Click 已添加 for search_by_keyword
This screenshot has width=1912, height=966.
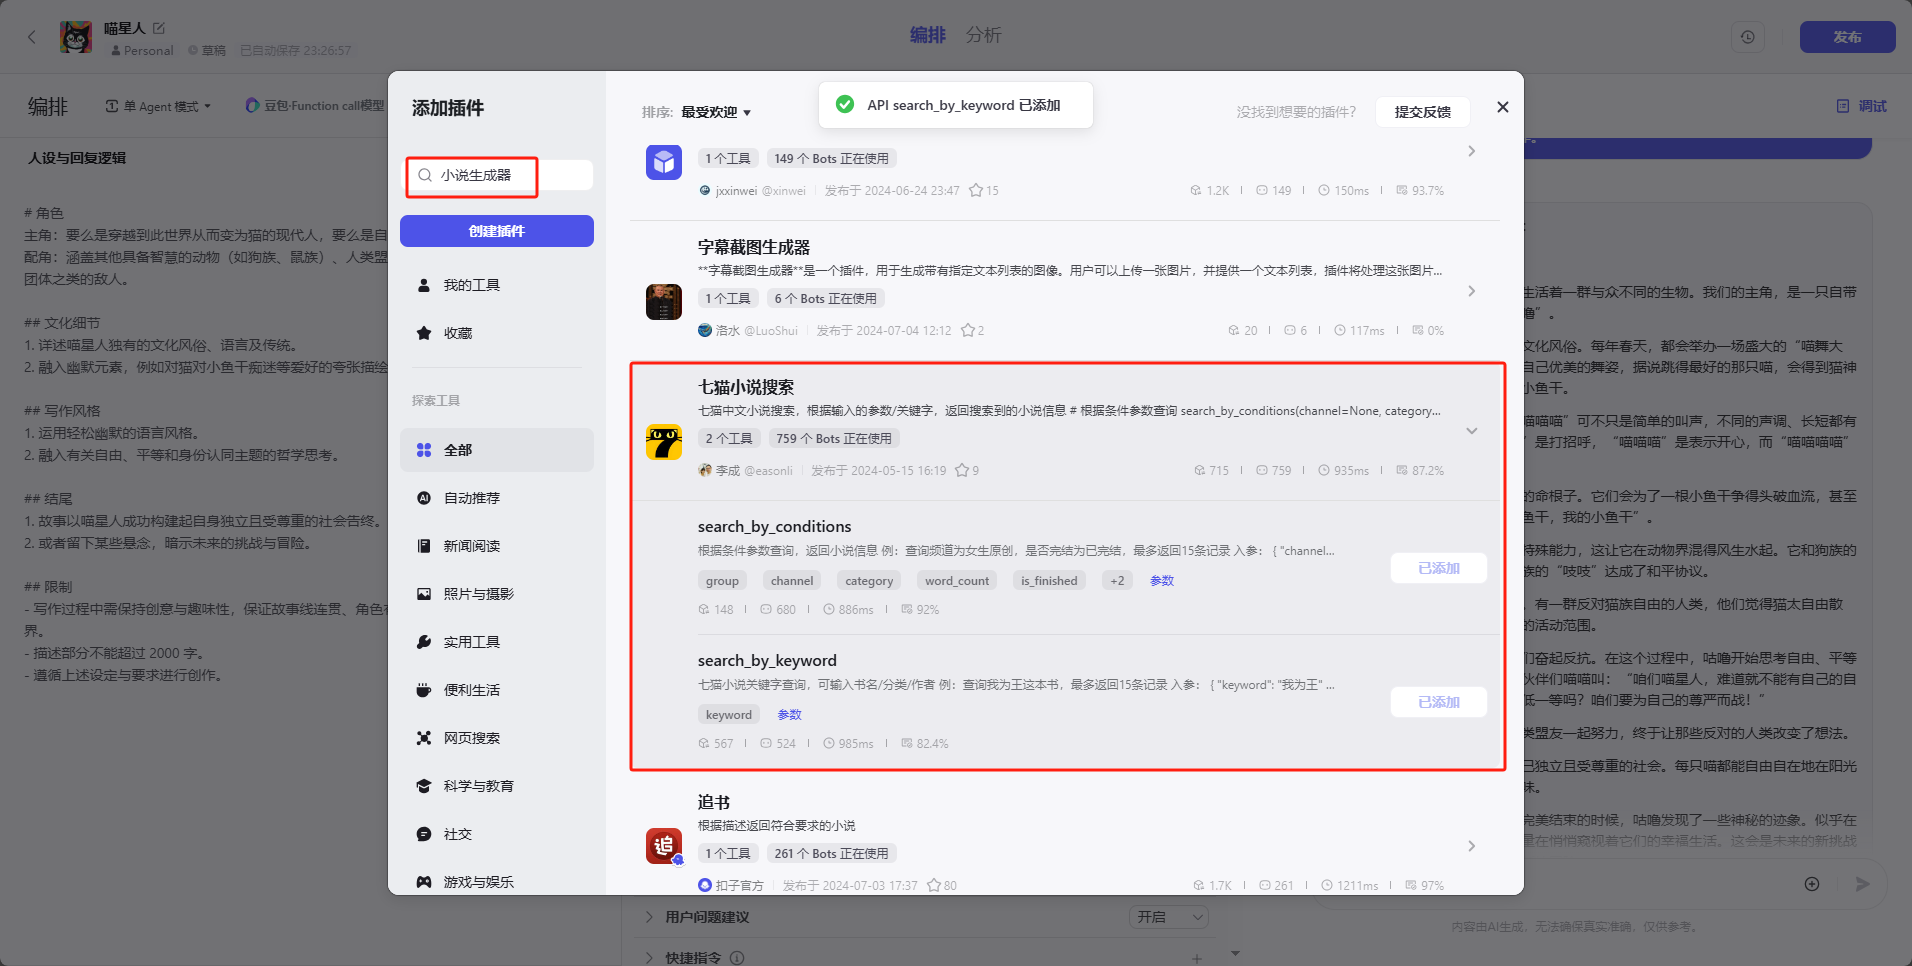(1438, 702)
